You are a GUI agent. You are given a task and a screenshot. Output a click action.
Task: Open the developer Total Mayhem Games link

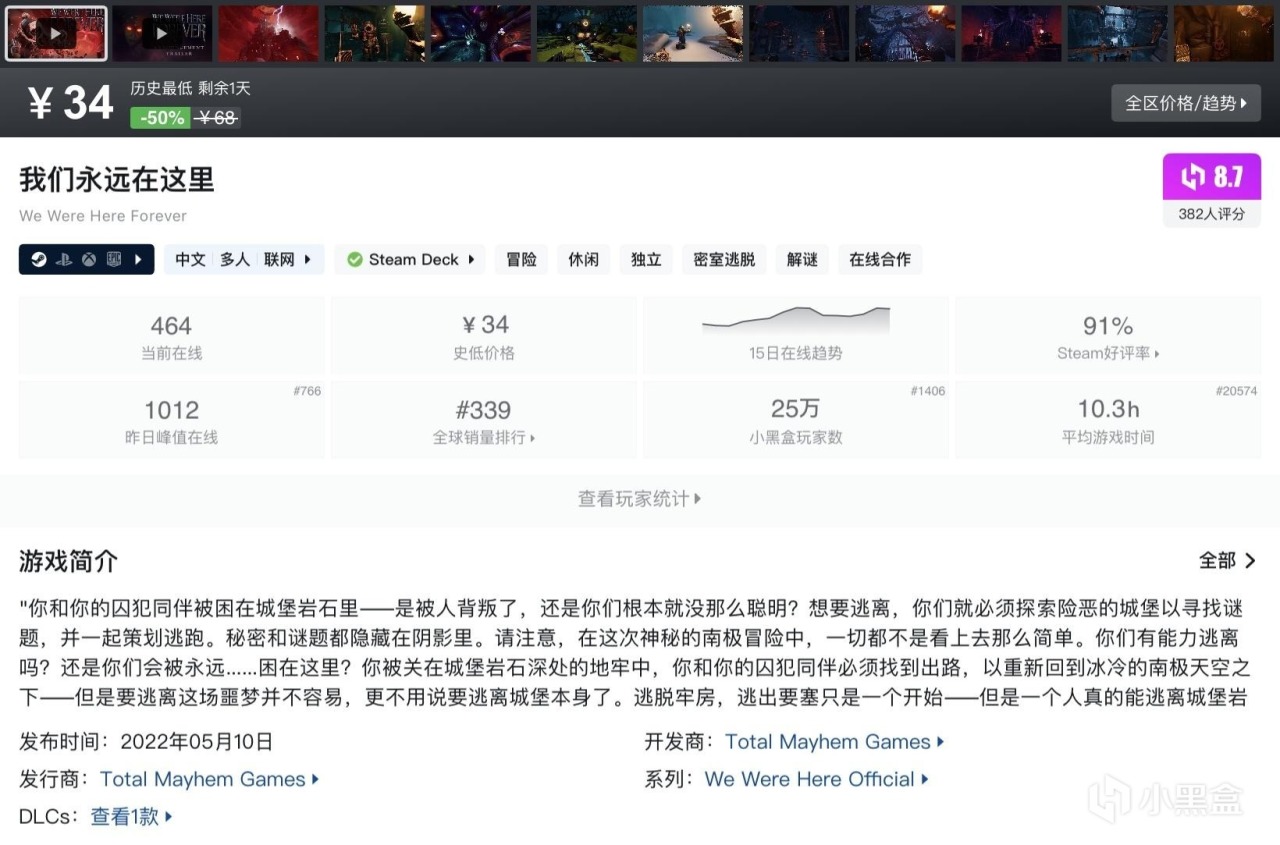835,742
